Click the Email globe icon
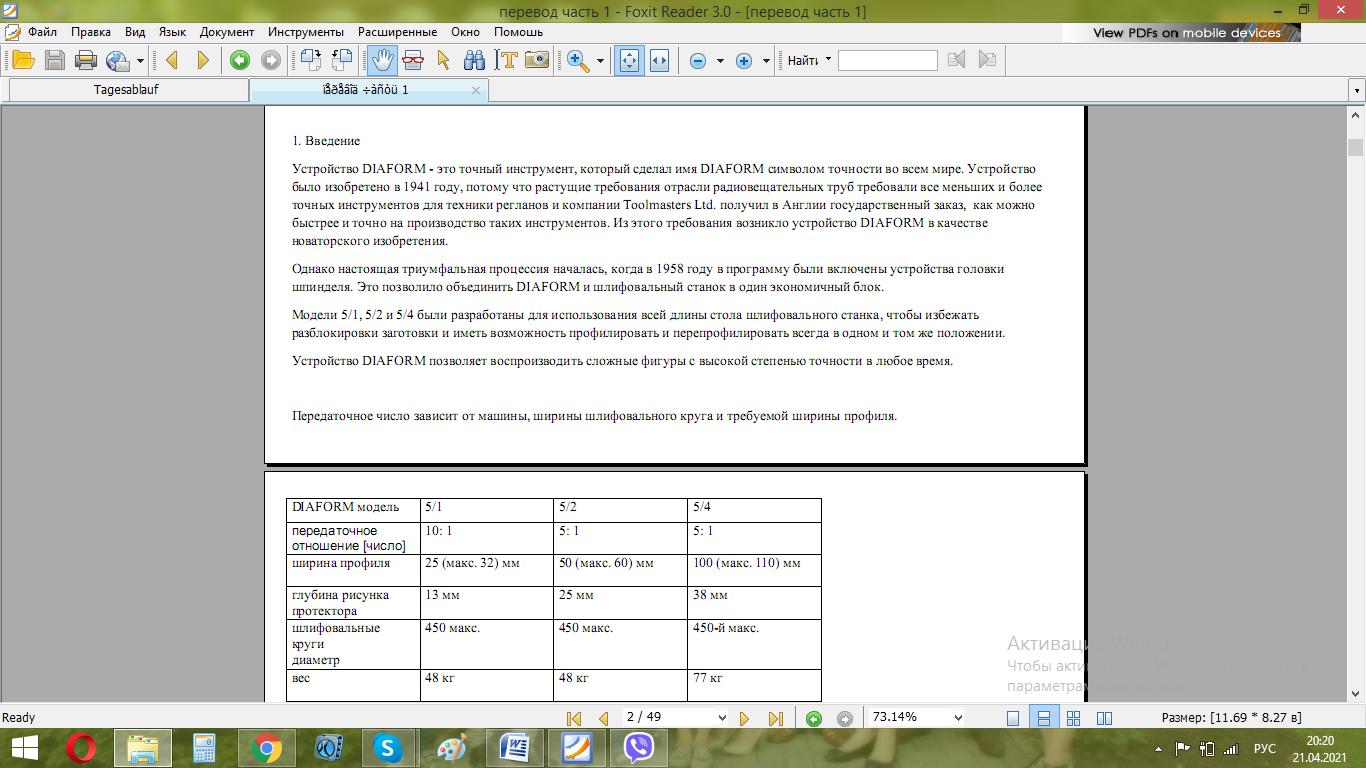 pyautogui.click(x=118, y=60)
